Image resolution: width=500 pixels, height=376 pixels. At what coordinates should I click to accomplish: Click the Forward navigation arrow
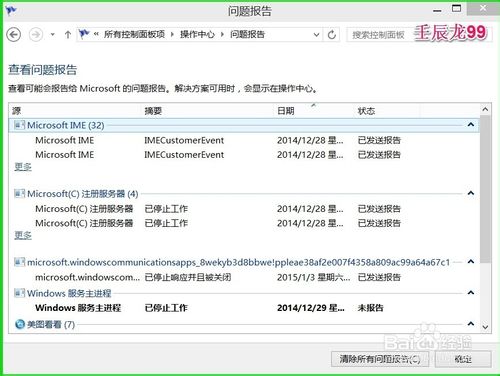36,34
